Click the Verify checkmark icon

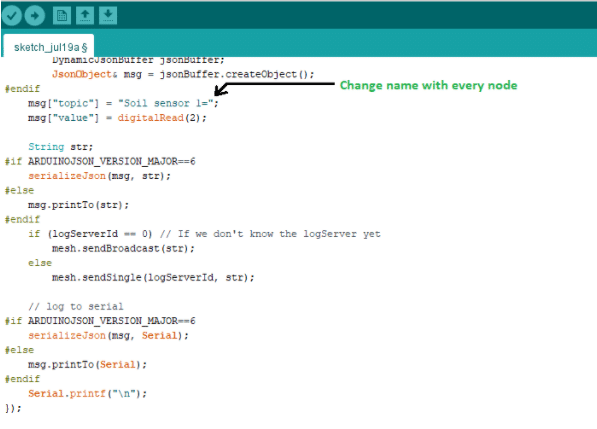click(11, 16)
